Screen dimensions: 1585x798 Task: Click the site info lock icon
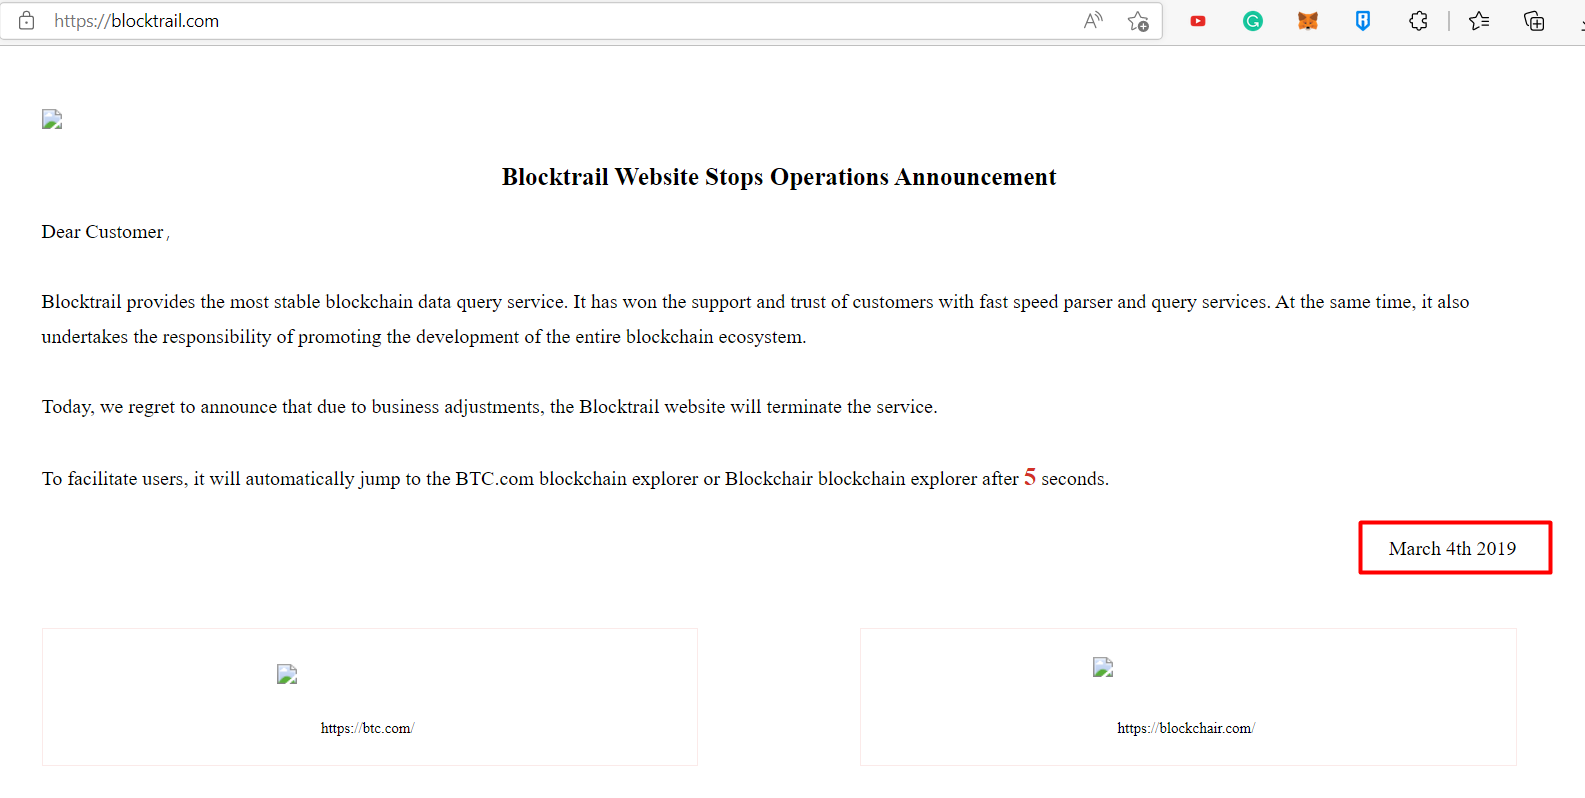[x=27, y=21]
